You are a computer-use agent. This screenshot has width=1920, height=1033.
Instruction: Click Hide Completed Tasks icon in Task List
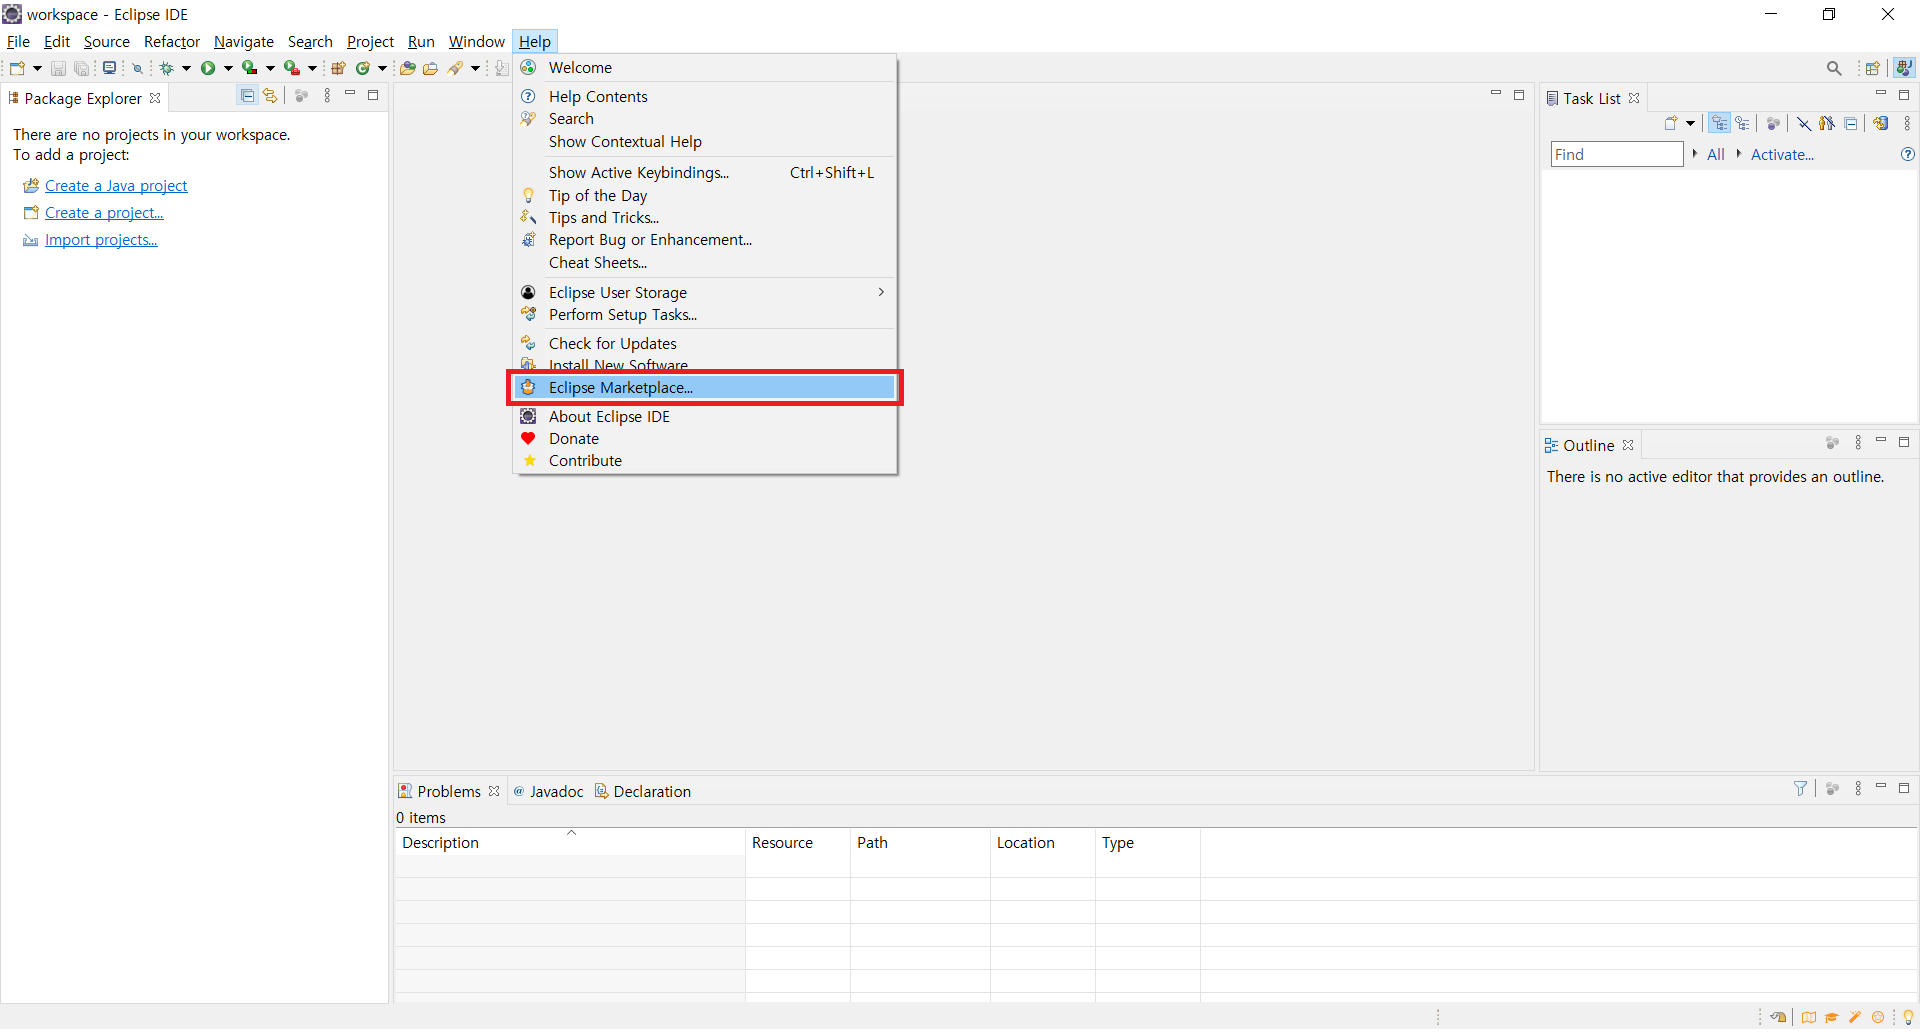click(1803, 124)
